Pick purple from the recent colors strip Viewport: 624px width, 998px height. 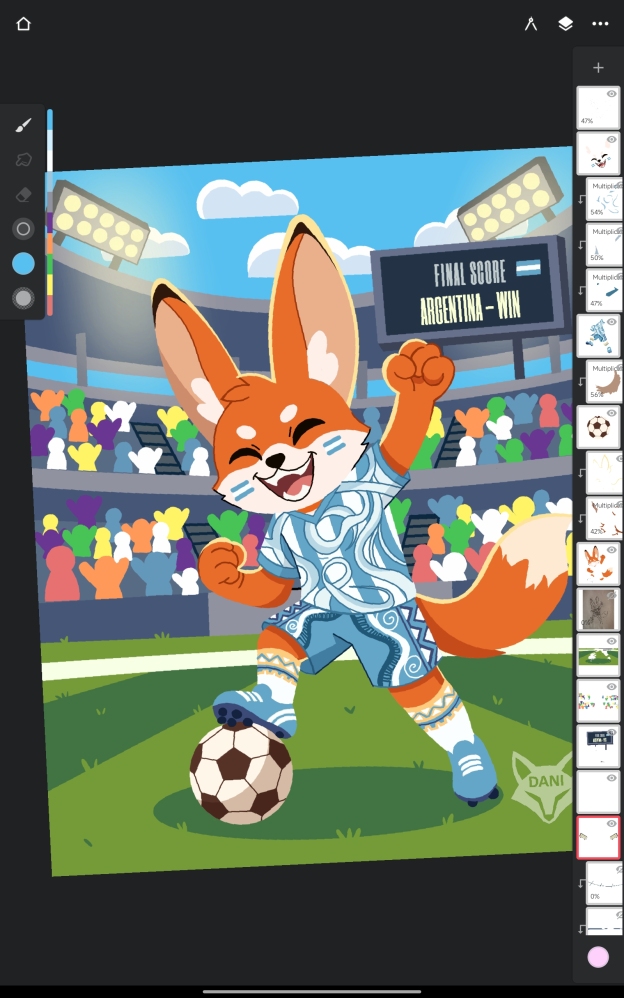click(50, 223)
